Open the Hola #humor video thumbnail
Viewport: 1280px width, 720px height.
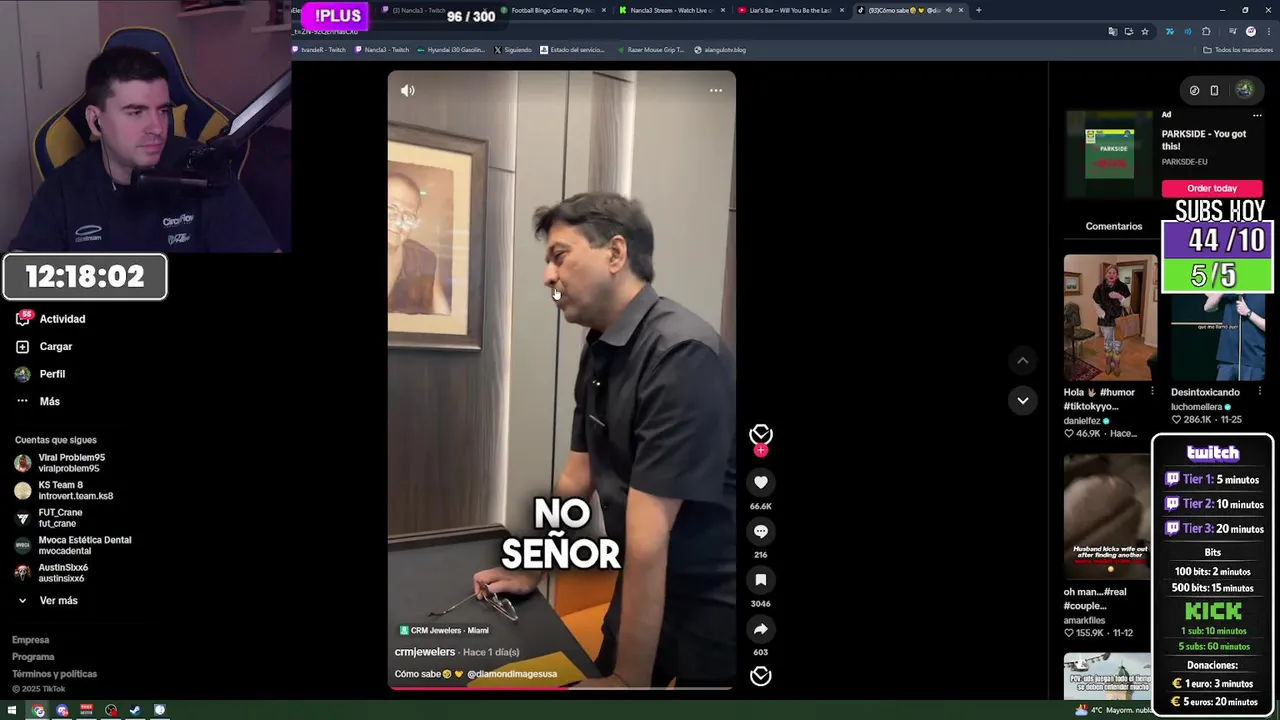pos(1110,317)
